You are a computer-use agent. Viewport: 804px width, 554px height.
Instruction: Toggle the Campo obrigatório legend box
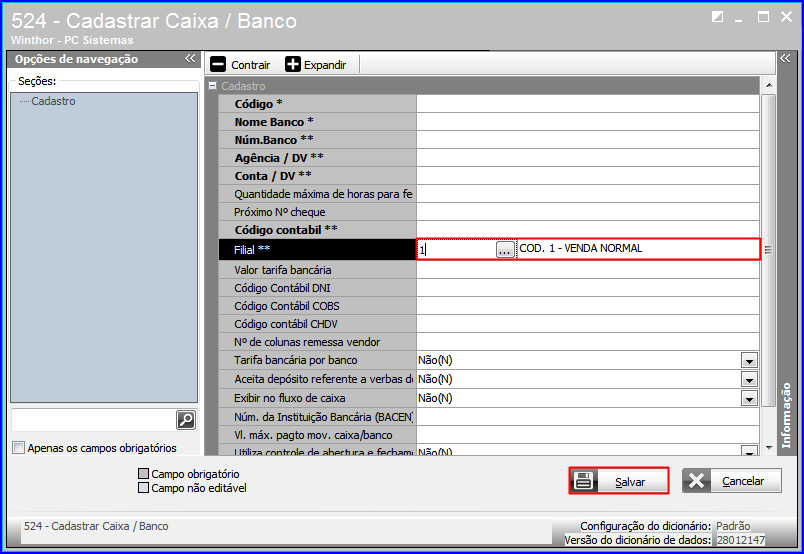pyautogui.click(x=144, y=473)
